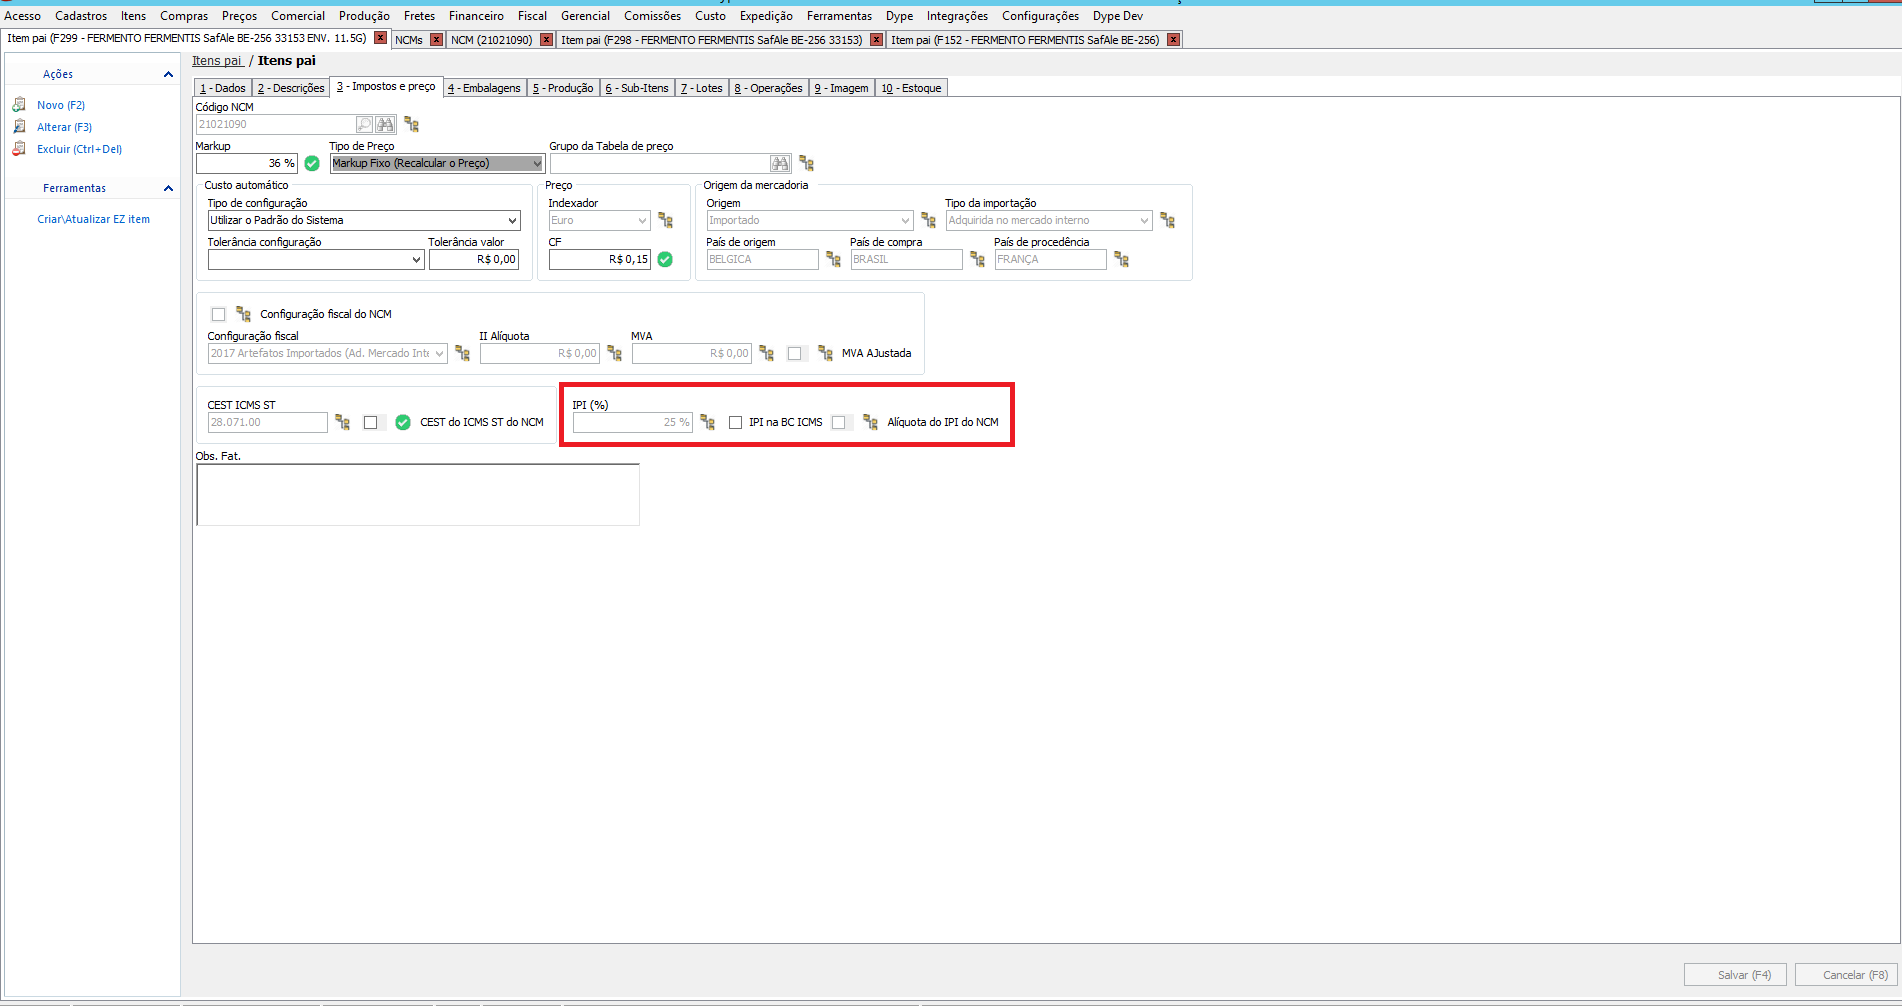Switch to the 1 - Dados tab
This screenshot has width=1902, height=1006.
coord(223,88)
